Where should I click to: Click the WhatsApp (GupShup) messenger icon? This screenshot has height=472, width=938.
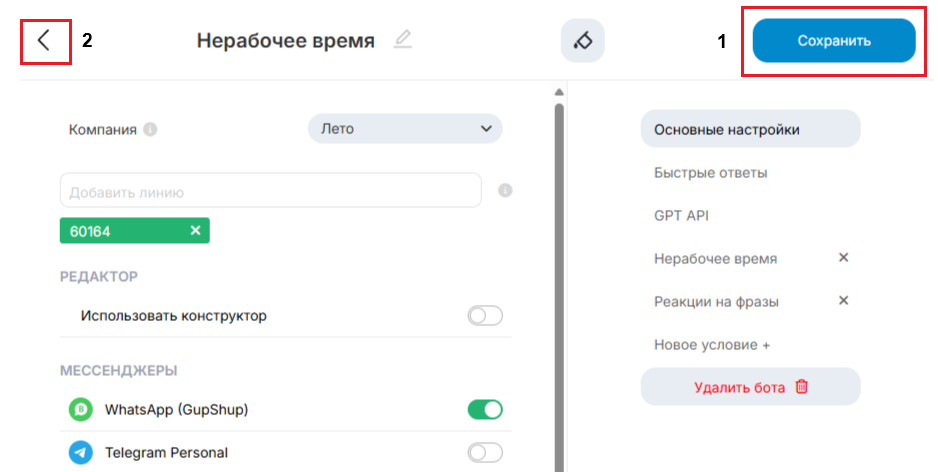click(x=81, y=409)
